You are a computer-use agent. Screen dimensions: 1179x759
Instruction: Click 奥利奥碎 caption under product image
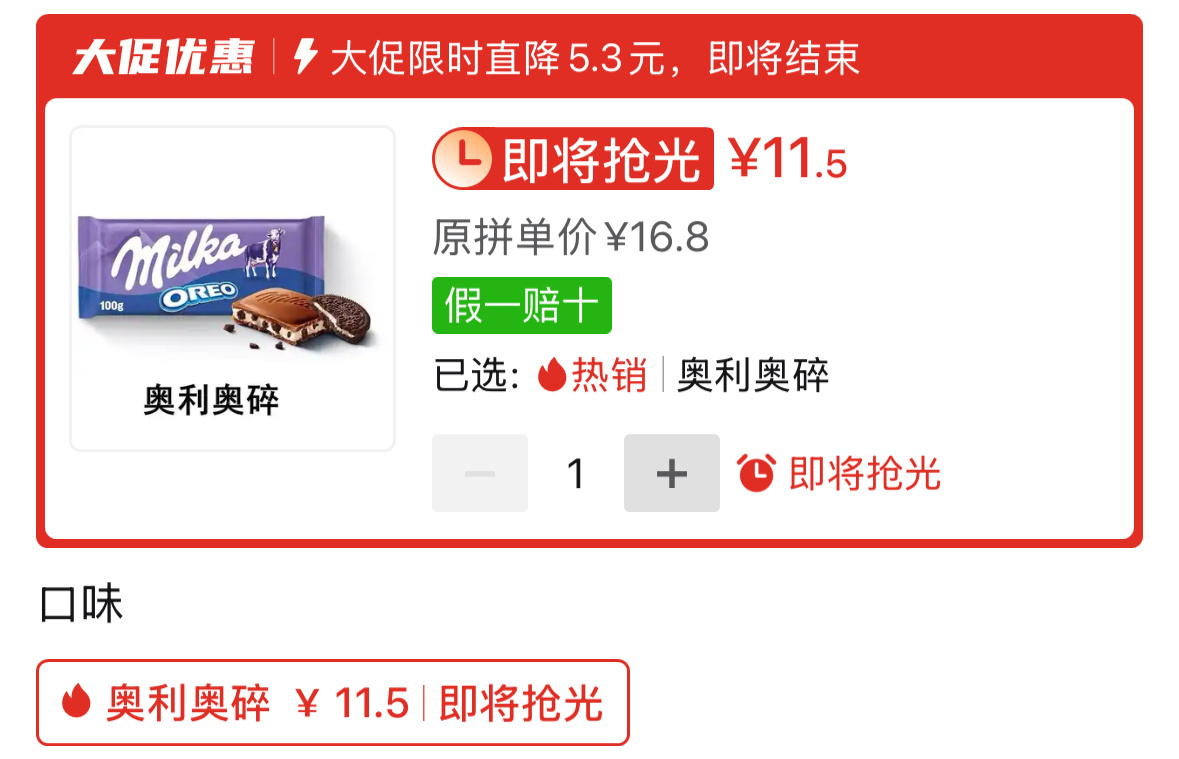[x=211, y=399]
